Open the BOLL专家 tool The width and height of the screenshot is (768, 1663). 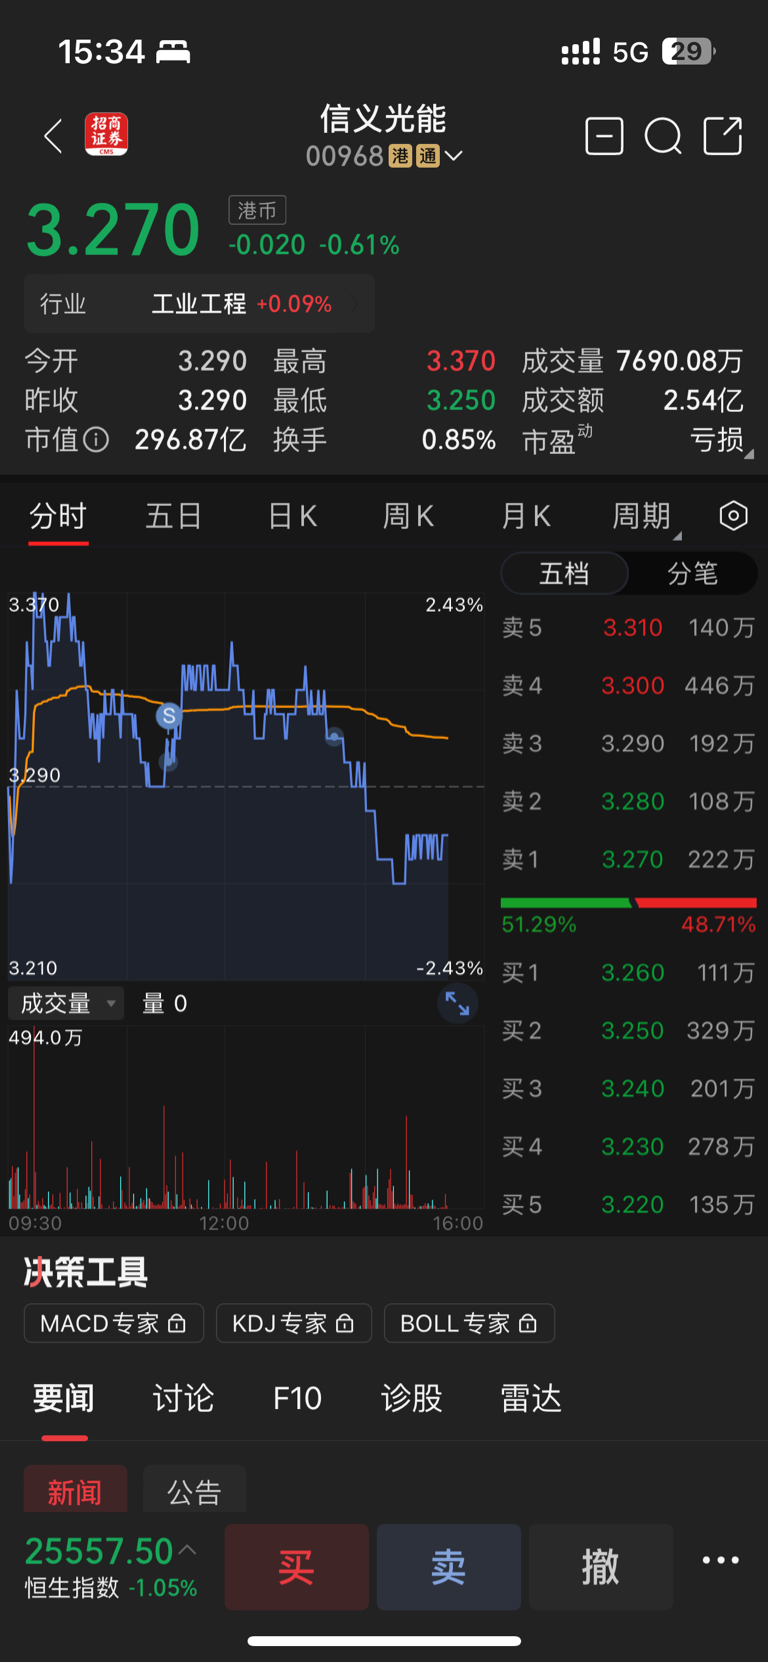470,1323
